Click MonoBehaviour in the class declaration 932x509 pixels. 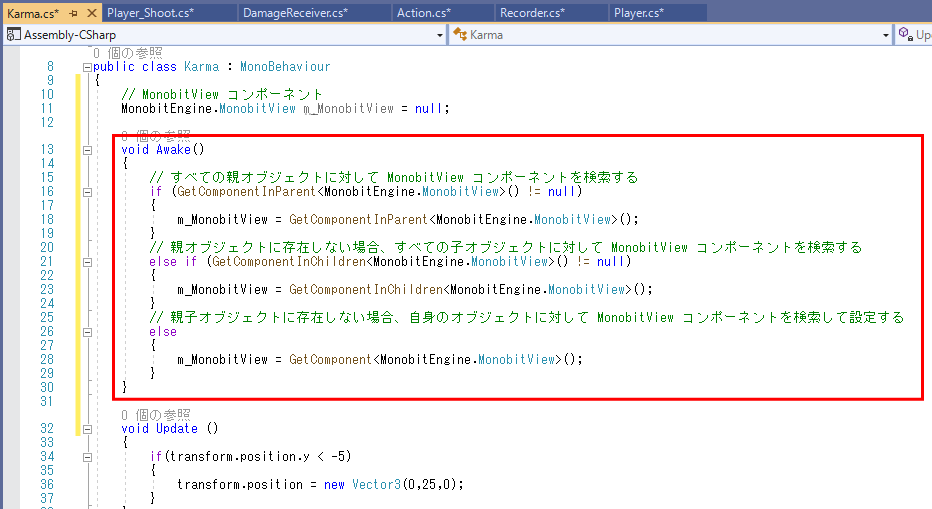click(285, 67)
